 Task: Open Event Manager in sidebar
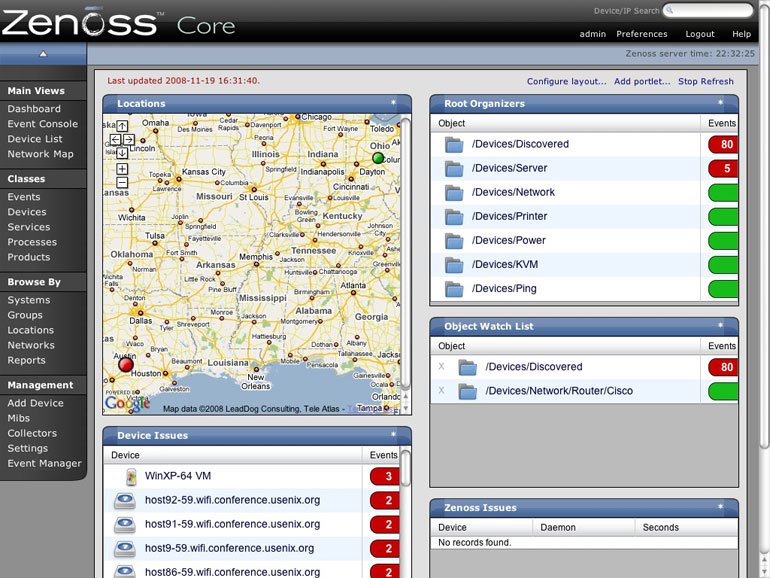coord(44,464)
